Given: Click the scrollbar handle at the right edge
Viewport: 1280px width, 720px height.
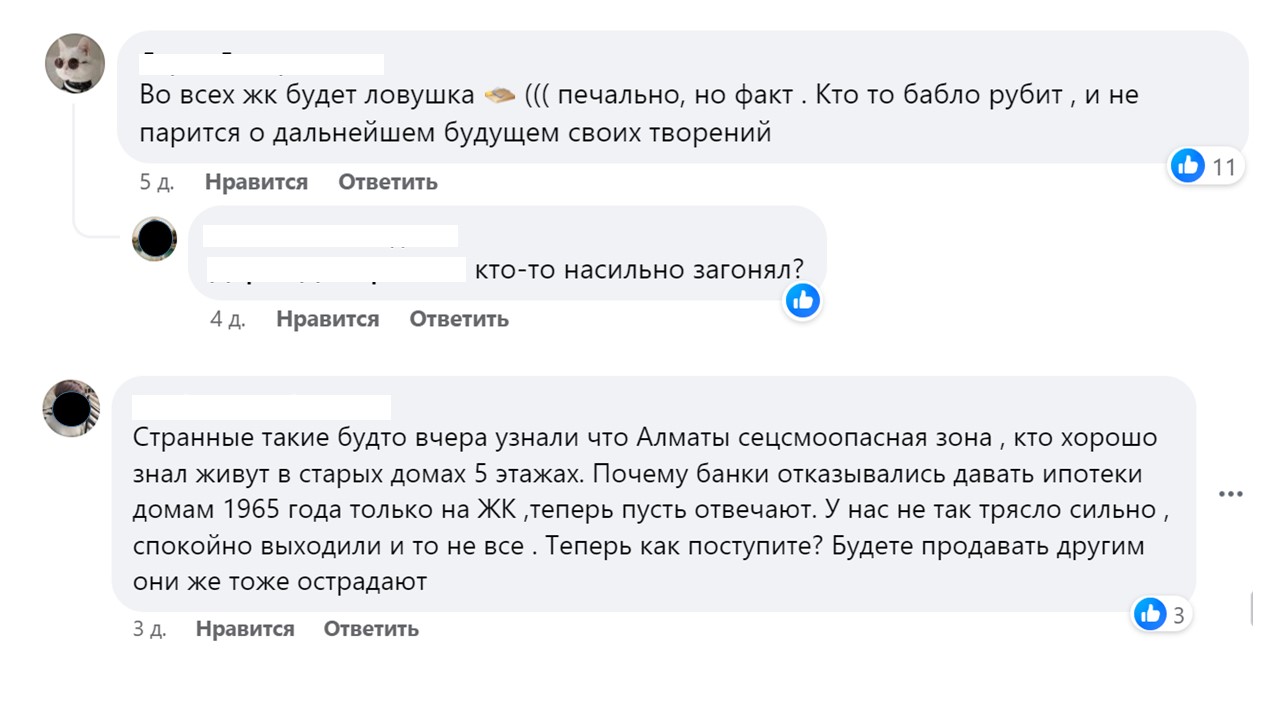Looking at the screenshot, I should 1253,607.
